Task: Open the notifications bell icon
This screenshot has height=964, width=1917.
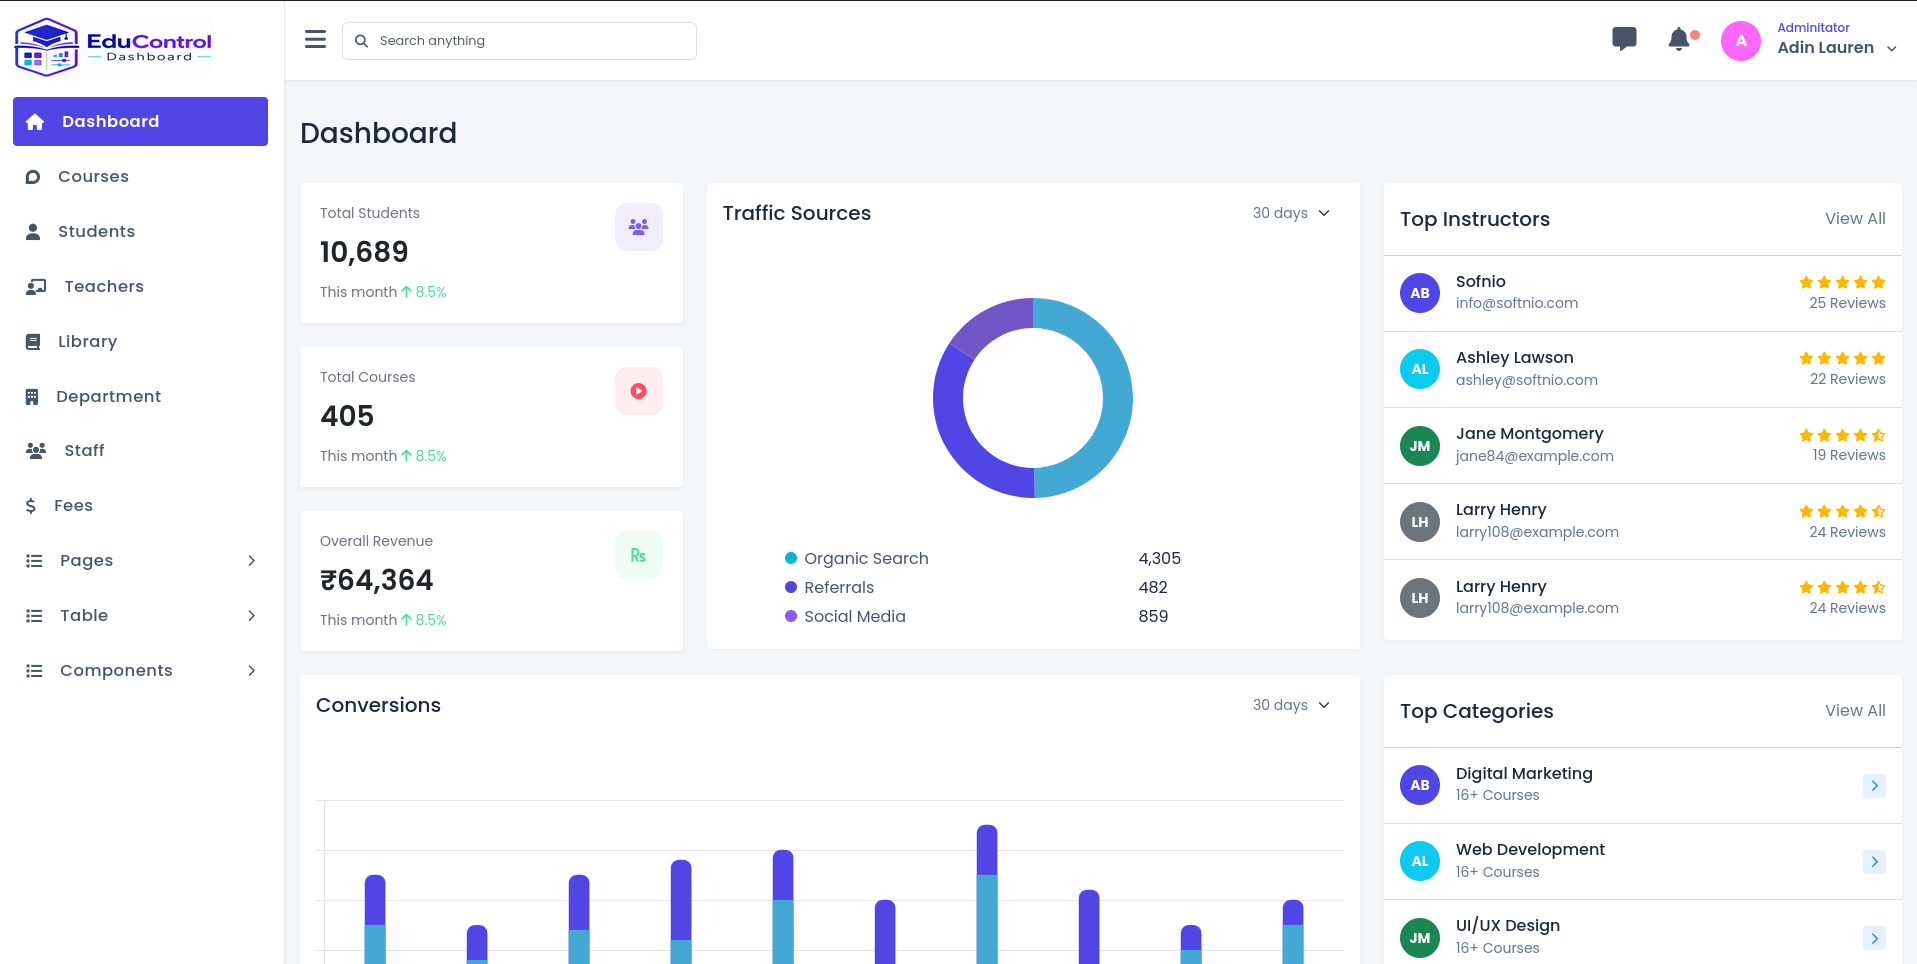Action: pos(1680,40)
